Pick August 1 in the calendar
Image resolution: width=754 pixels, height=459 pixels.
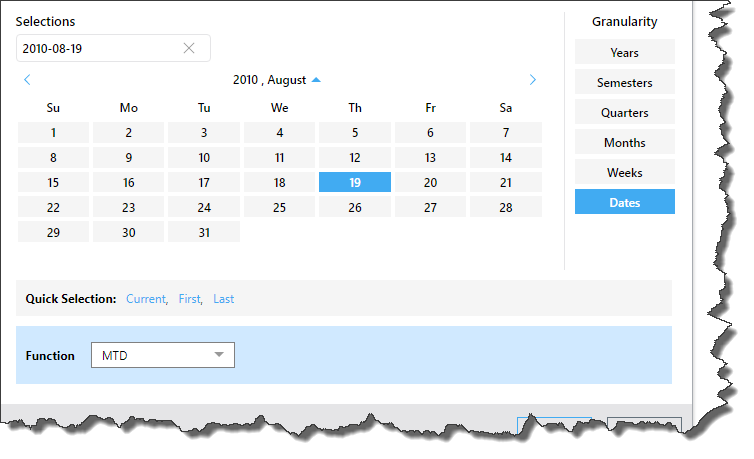point(53,133)
